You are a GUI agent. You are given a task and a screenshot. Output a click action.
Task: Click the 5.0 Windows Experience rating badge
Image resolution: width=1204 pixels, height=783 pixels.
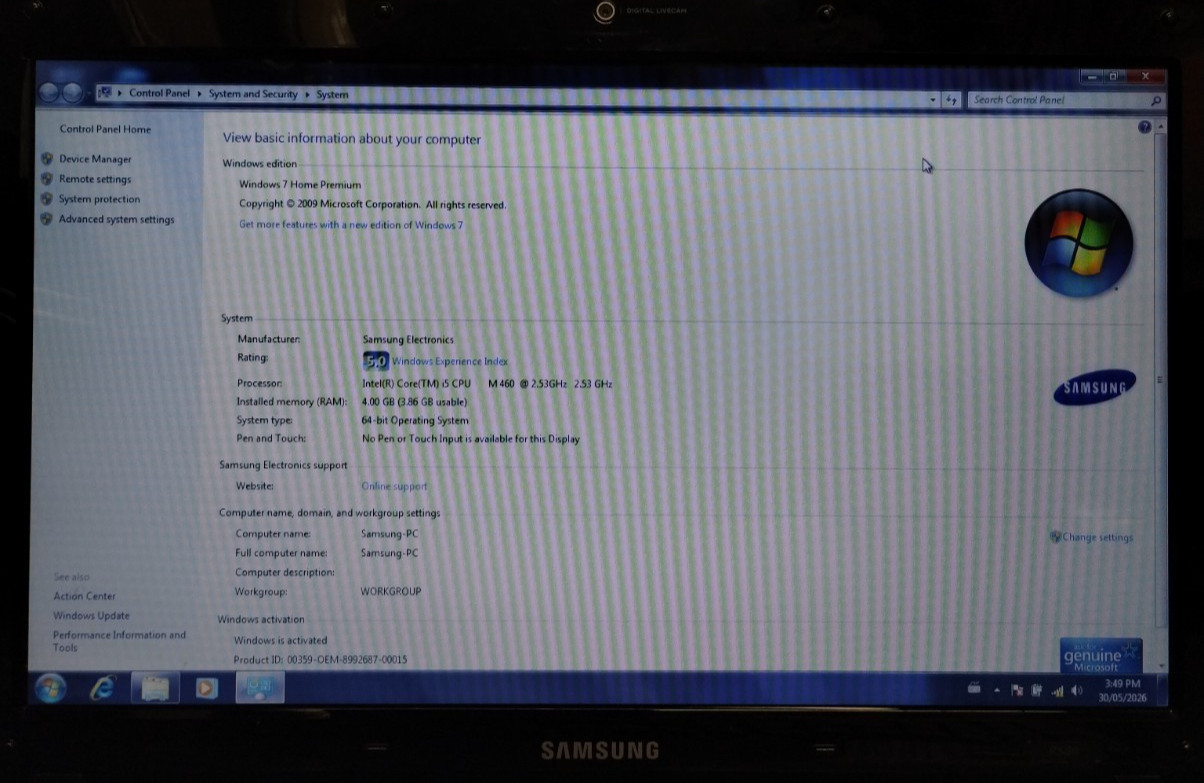click(375, 361)
